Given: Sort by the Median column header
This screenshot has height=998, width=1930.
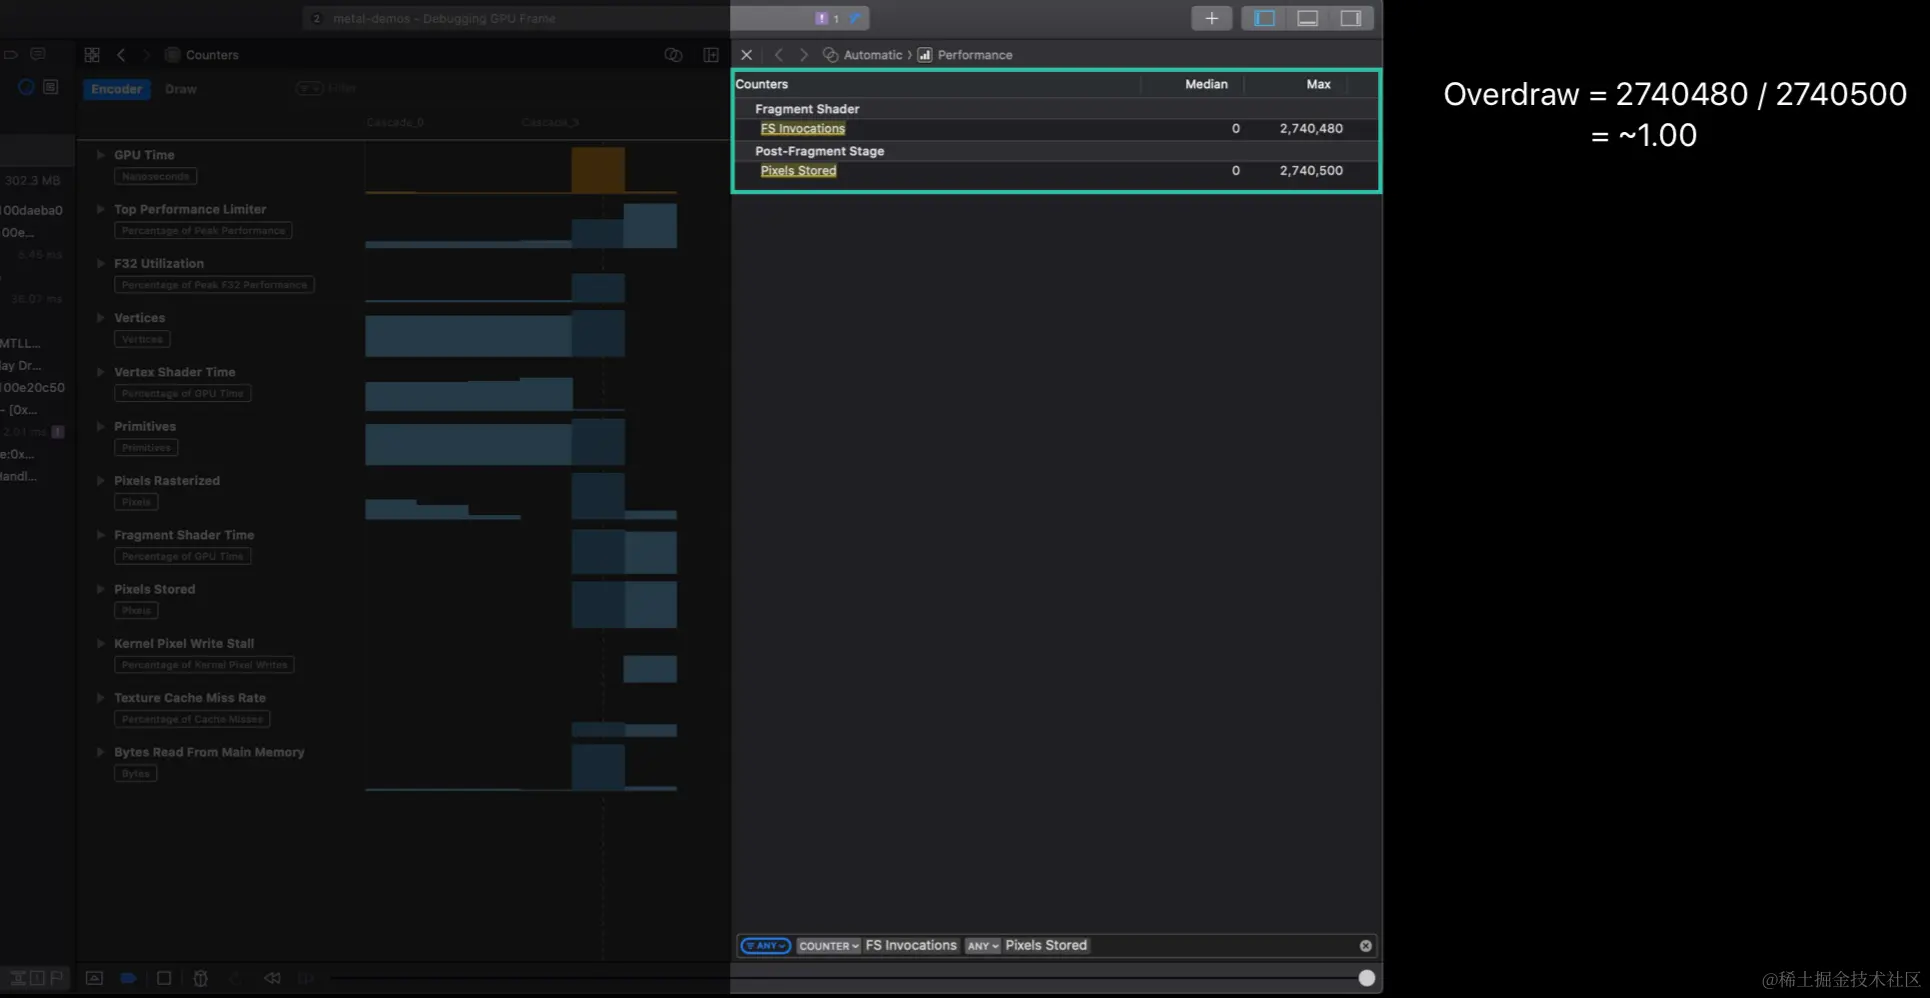Looking at the screenshot, I should tap(1206, 84).
